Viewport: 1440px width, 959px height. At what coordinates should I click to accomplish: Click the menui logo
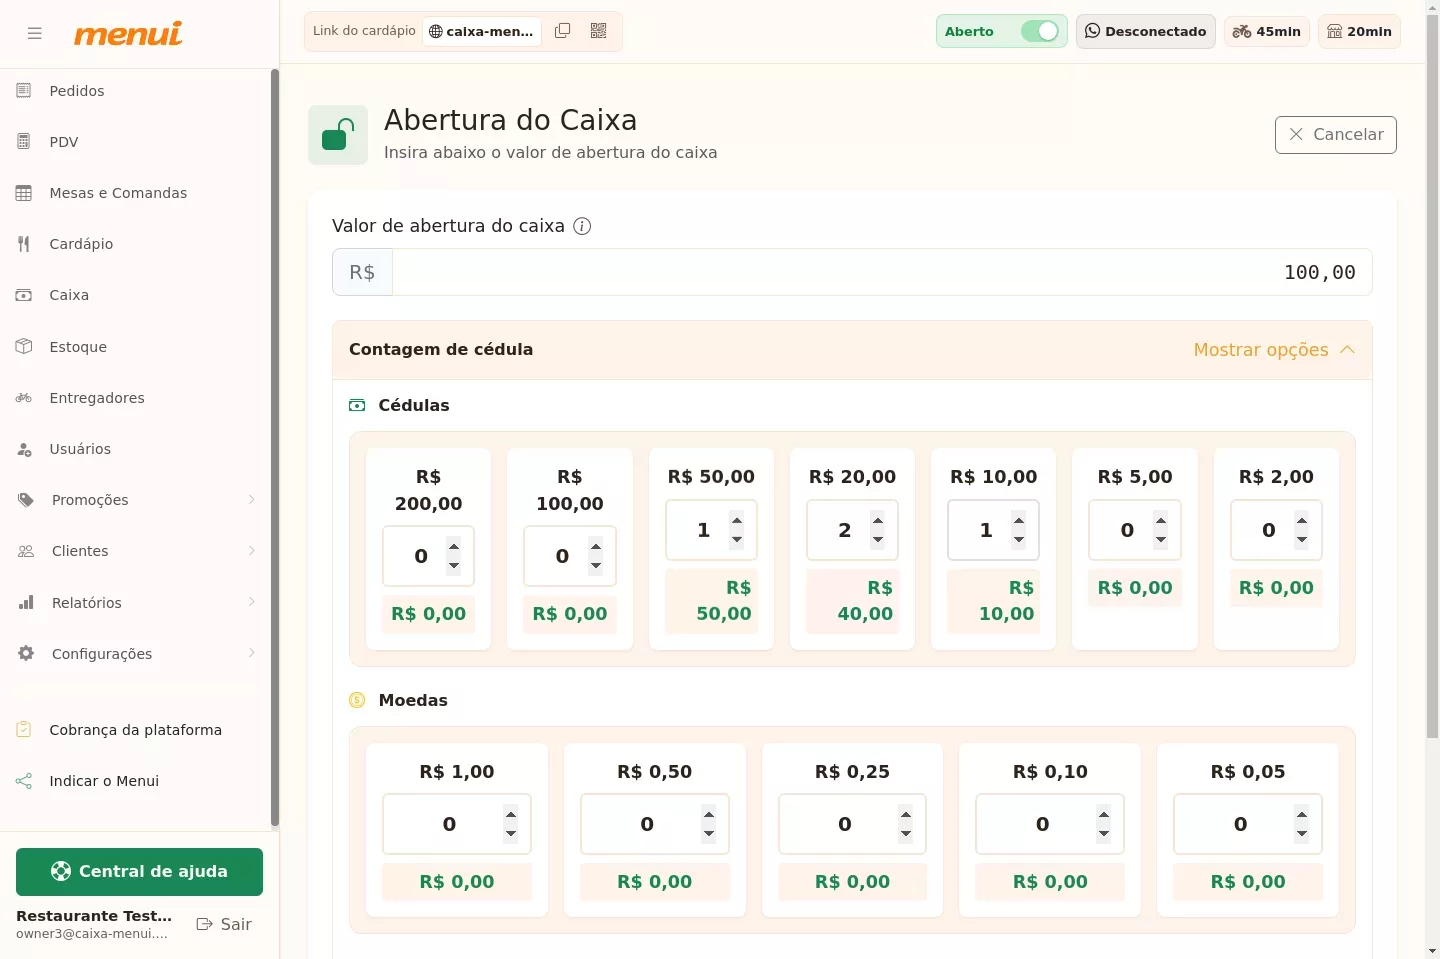click(128, 34)
